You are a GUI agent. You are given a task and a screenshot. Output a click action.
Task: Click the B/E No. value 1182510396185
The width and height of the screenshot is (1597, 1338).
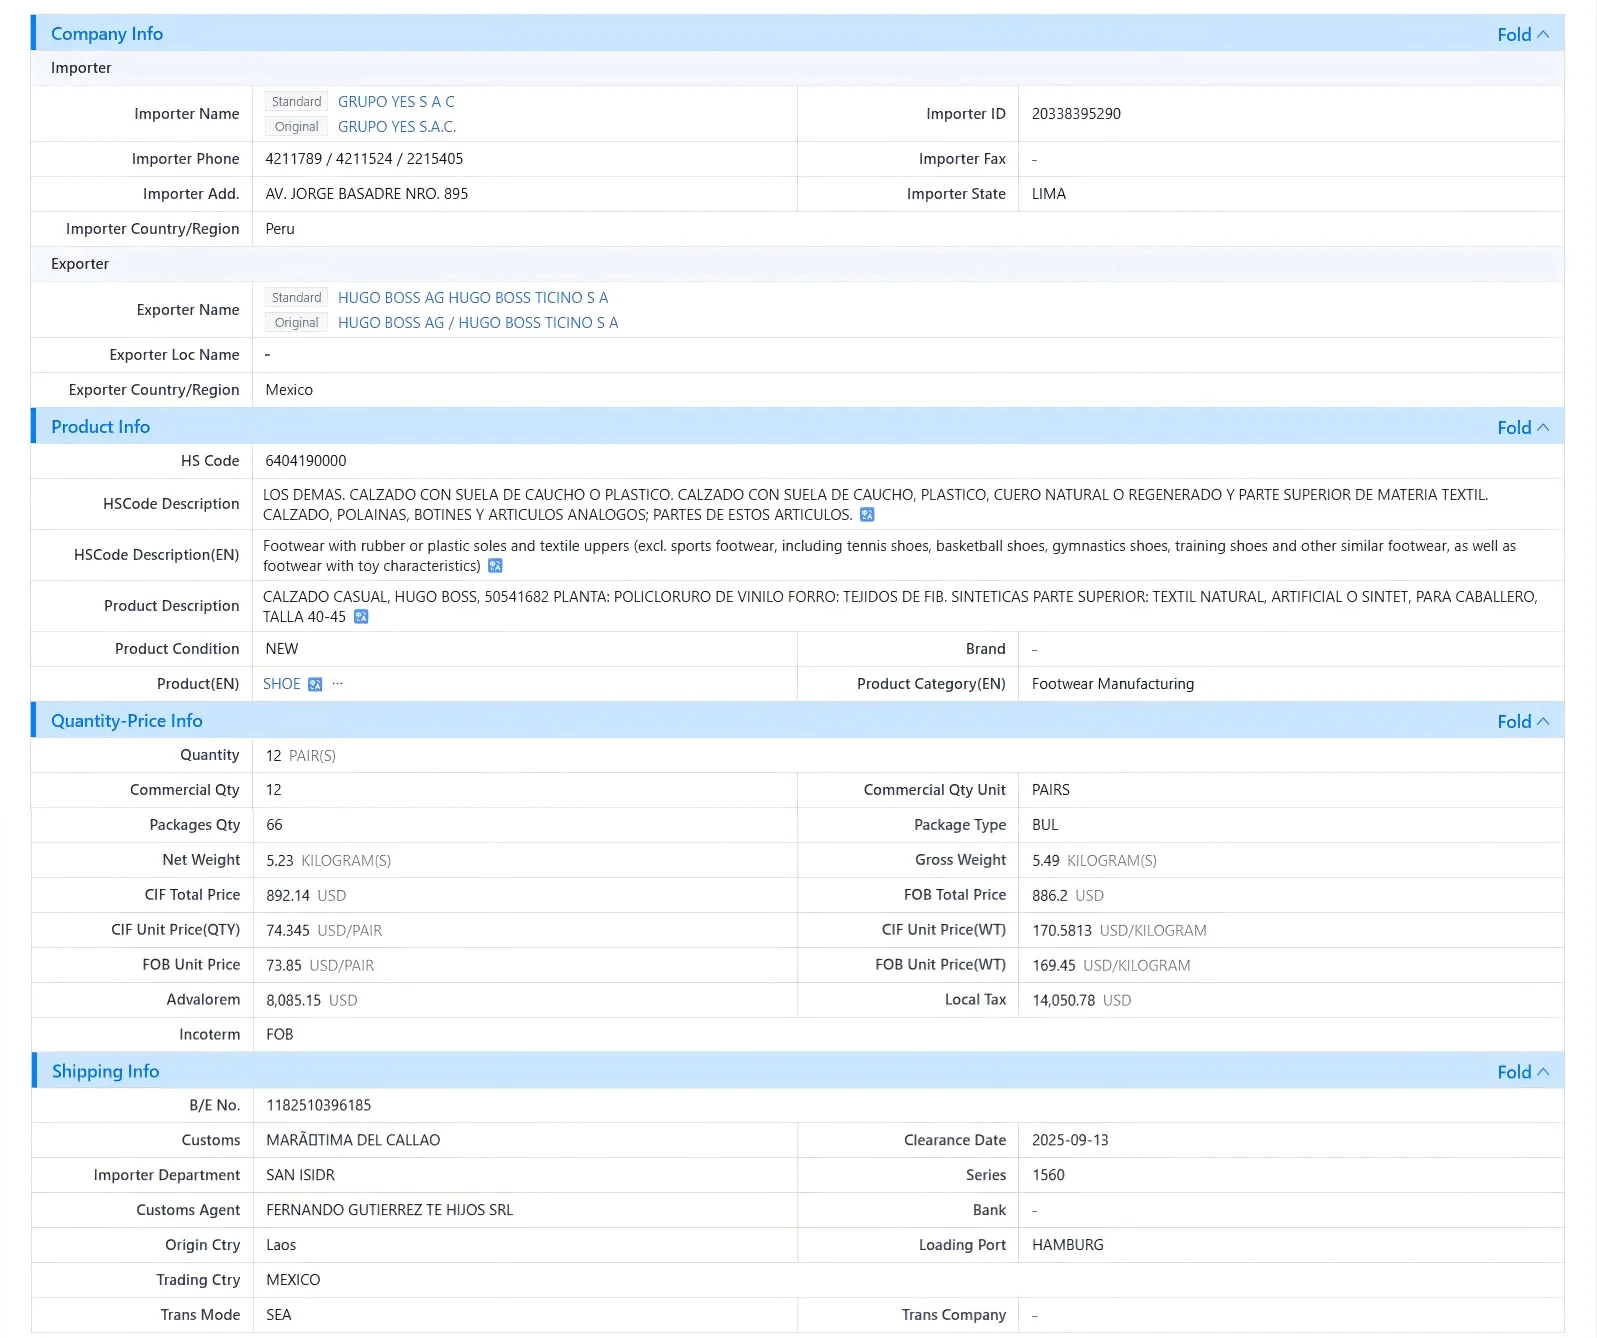[319, 1106]
